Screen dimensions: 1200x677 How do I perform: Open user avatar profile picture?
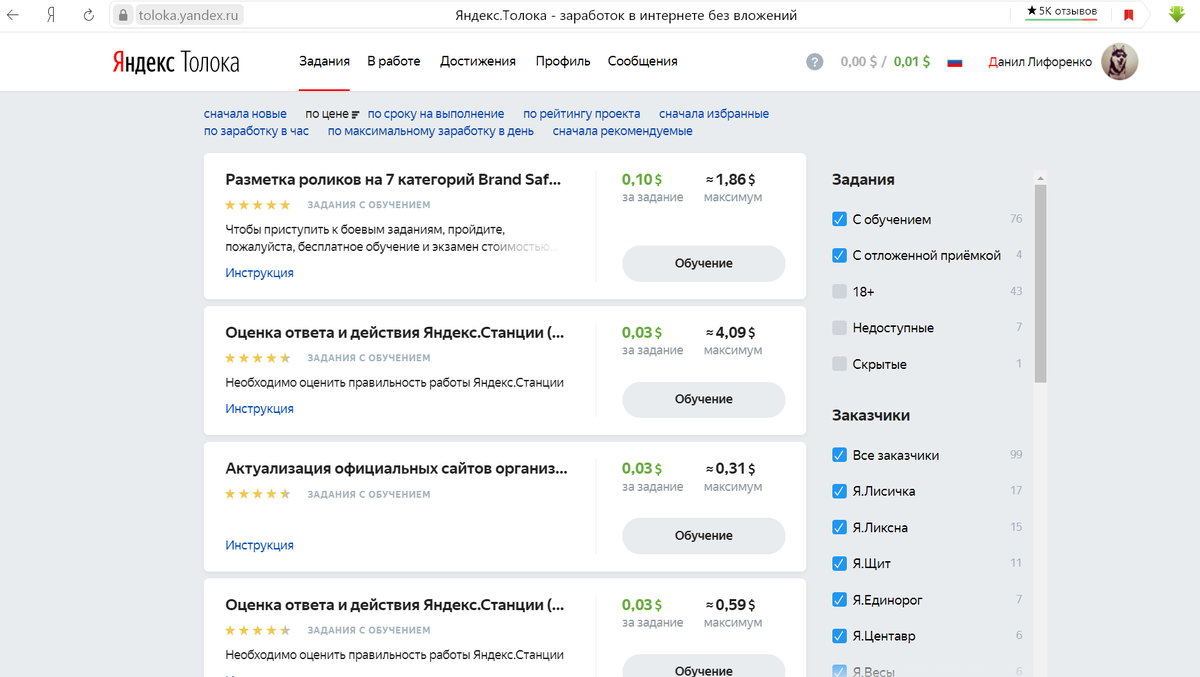click(x=1119, y=62)
